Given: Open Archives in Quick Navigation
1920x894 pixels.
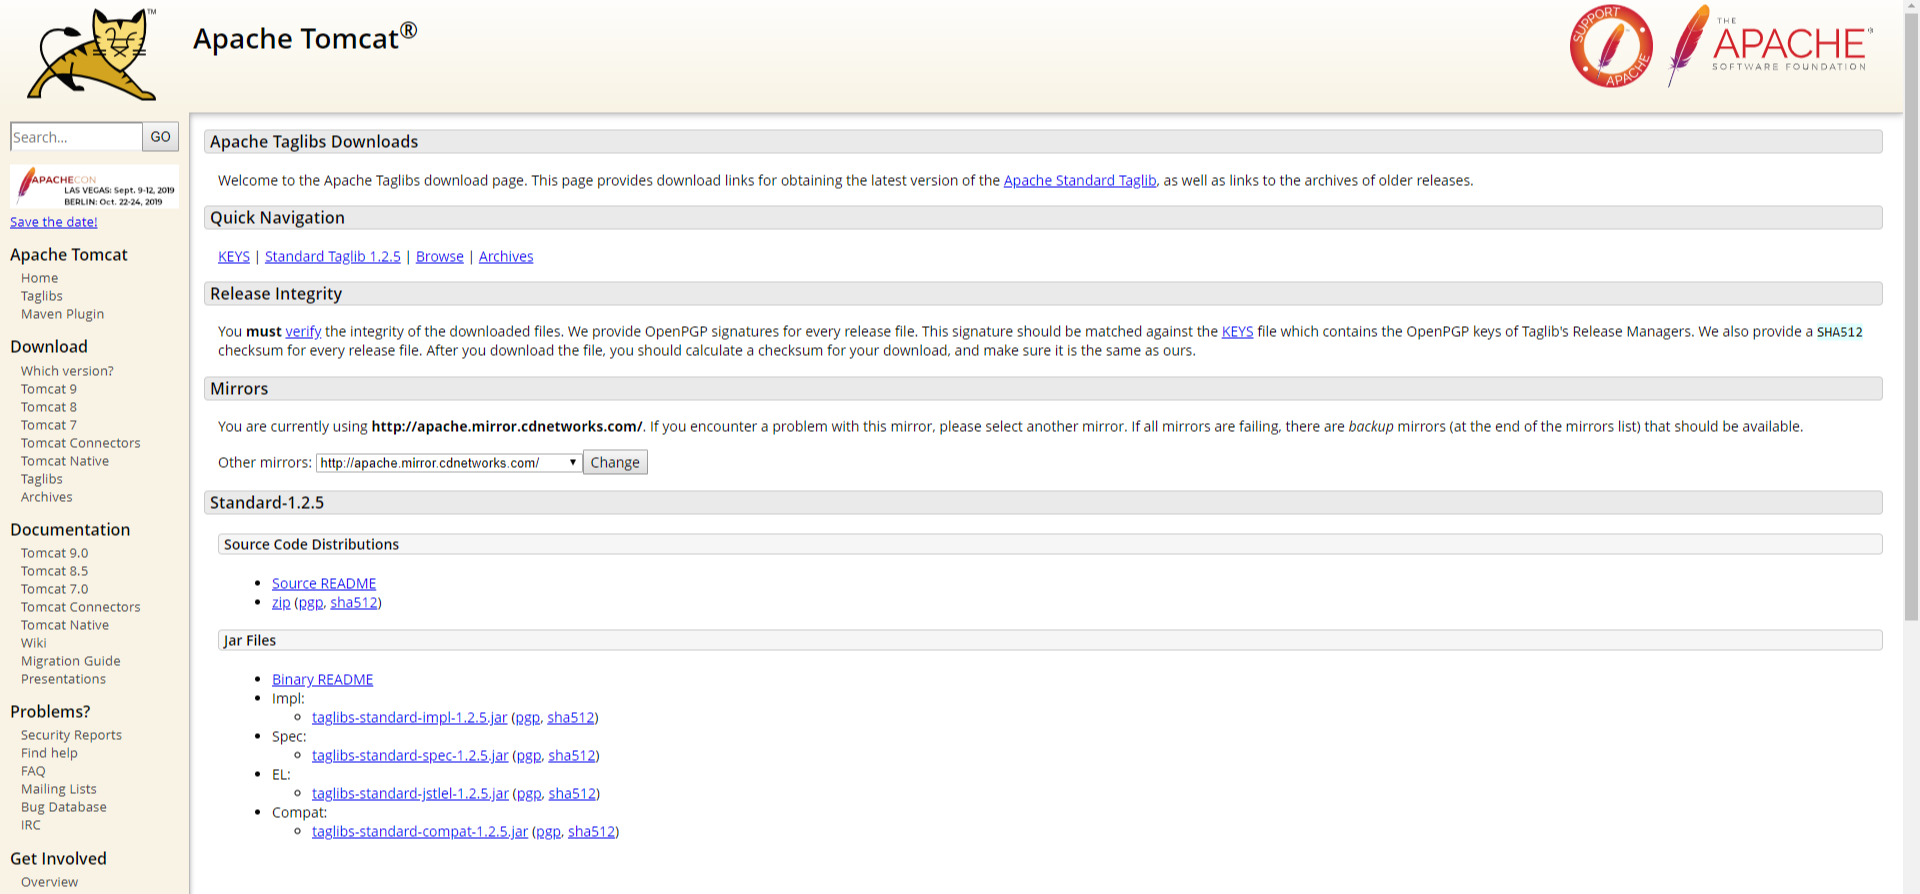Looking at the screenshot, I should click(x=506, y=257).
